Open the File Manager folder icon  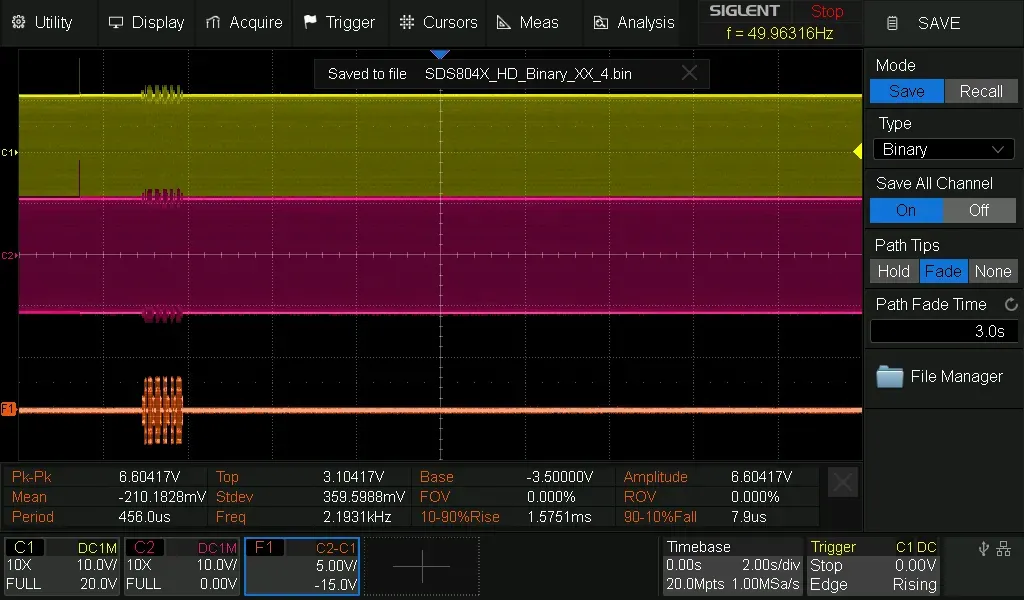tap(889, 376)
